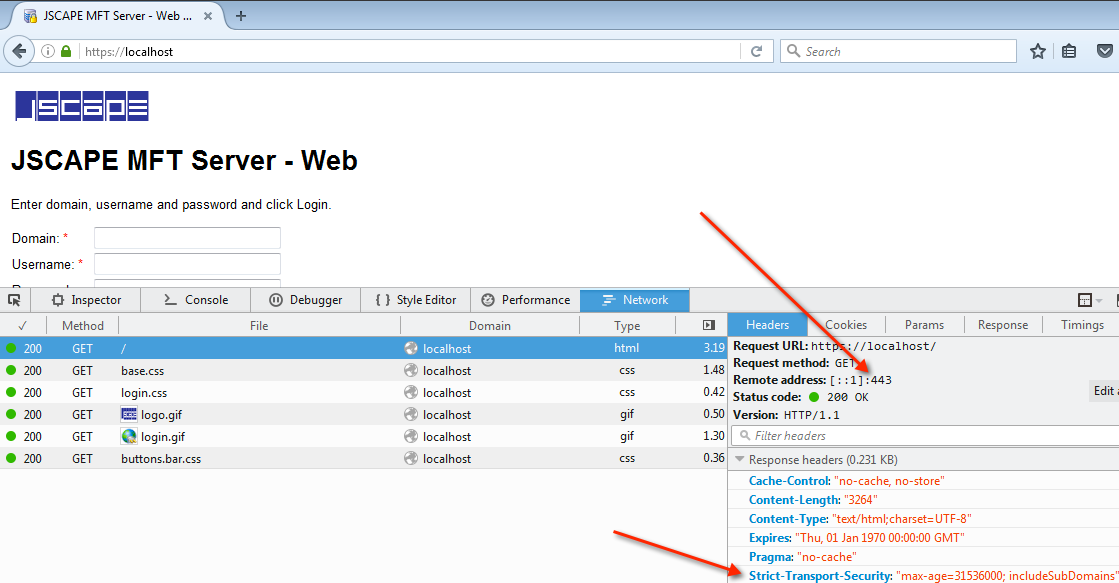Bookmark this page with the star icon
This screenshot has width=1119, height=583.
(x=1038, y=51)
